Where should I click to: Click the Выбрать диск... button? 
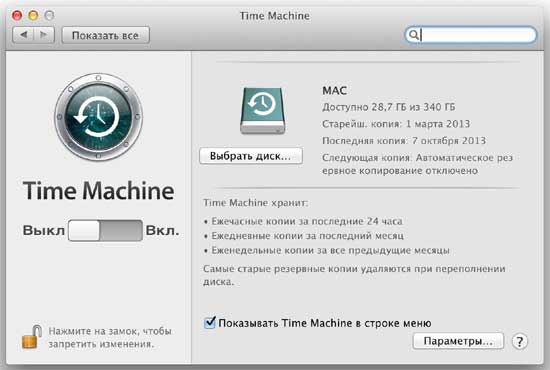click(251, 156)
